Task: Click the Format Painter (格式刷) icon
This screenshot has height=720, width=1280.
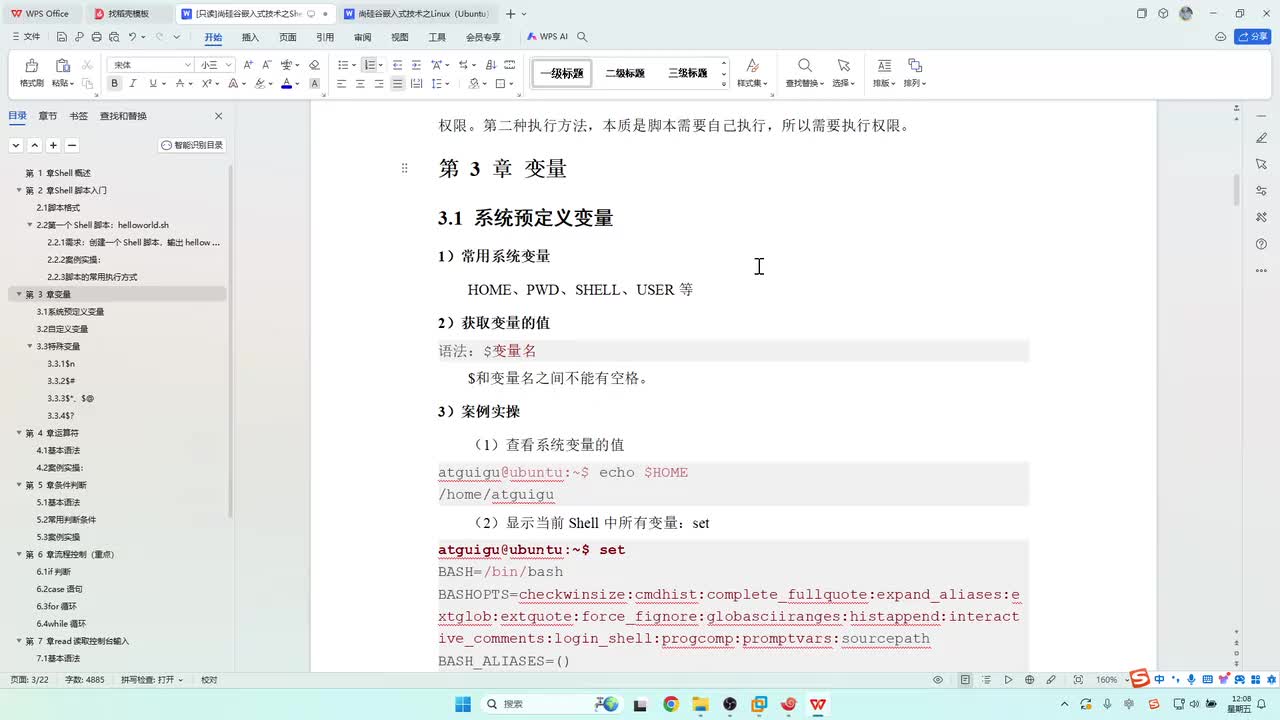Action: pos(32,66)
